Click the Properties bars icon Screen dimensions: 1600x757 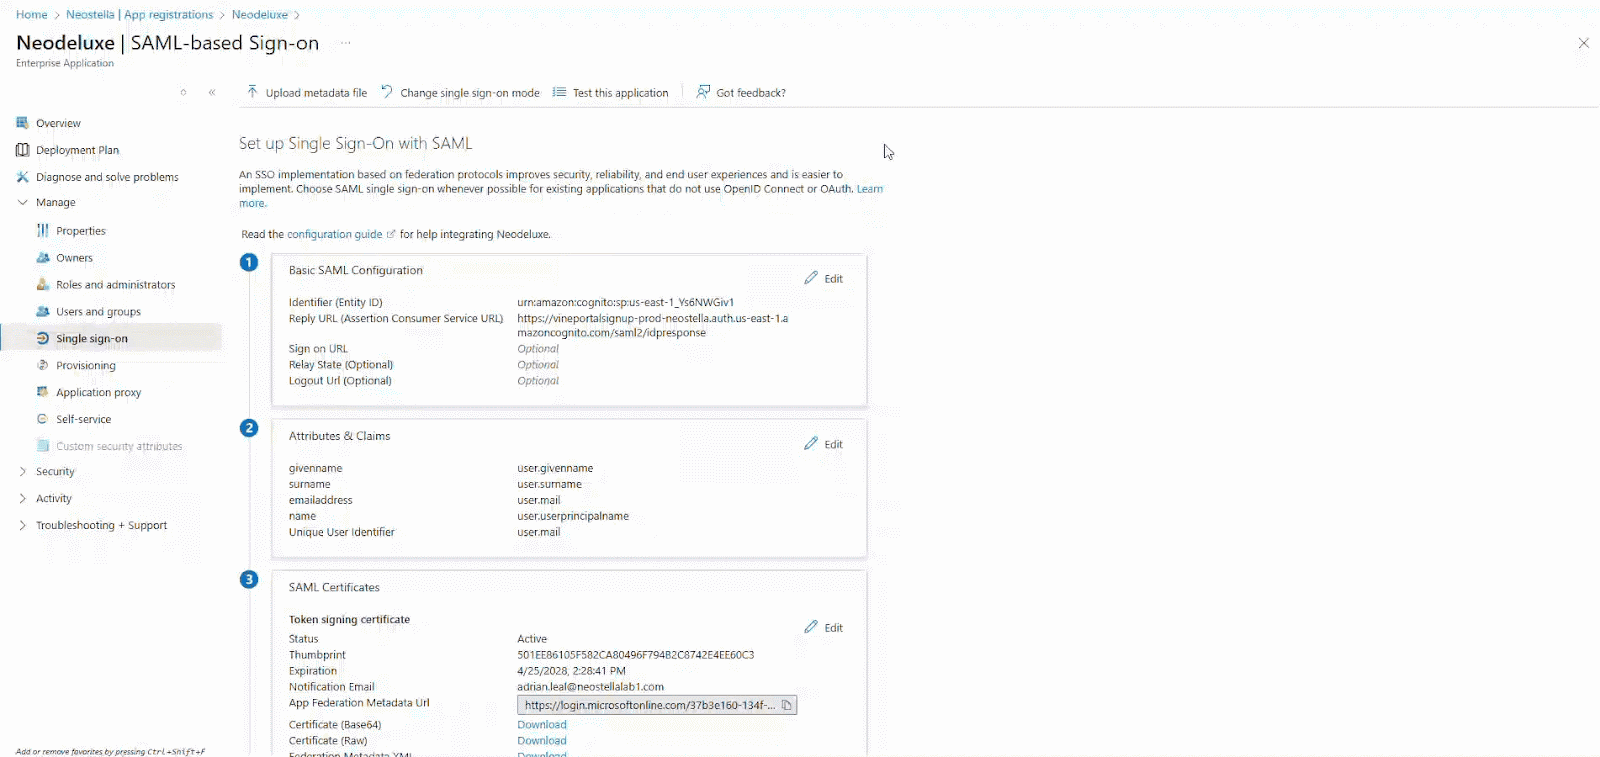(42, 231)
